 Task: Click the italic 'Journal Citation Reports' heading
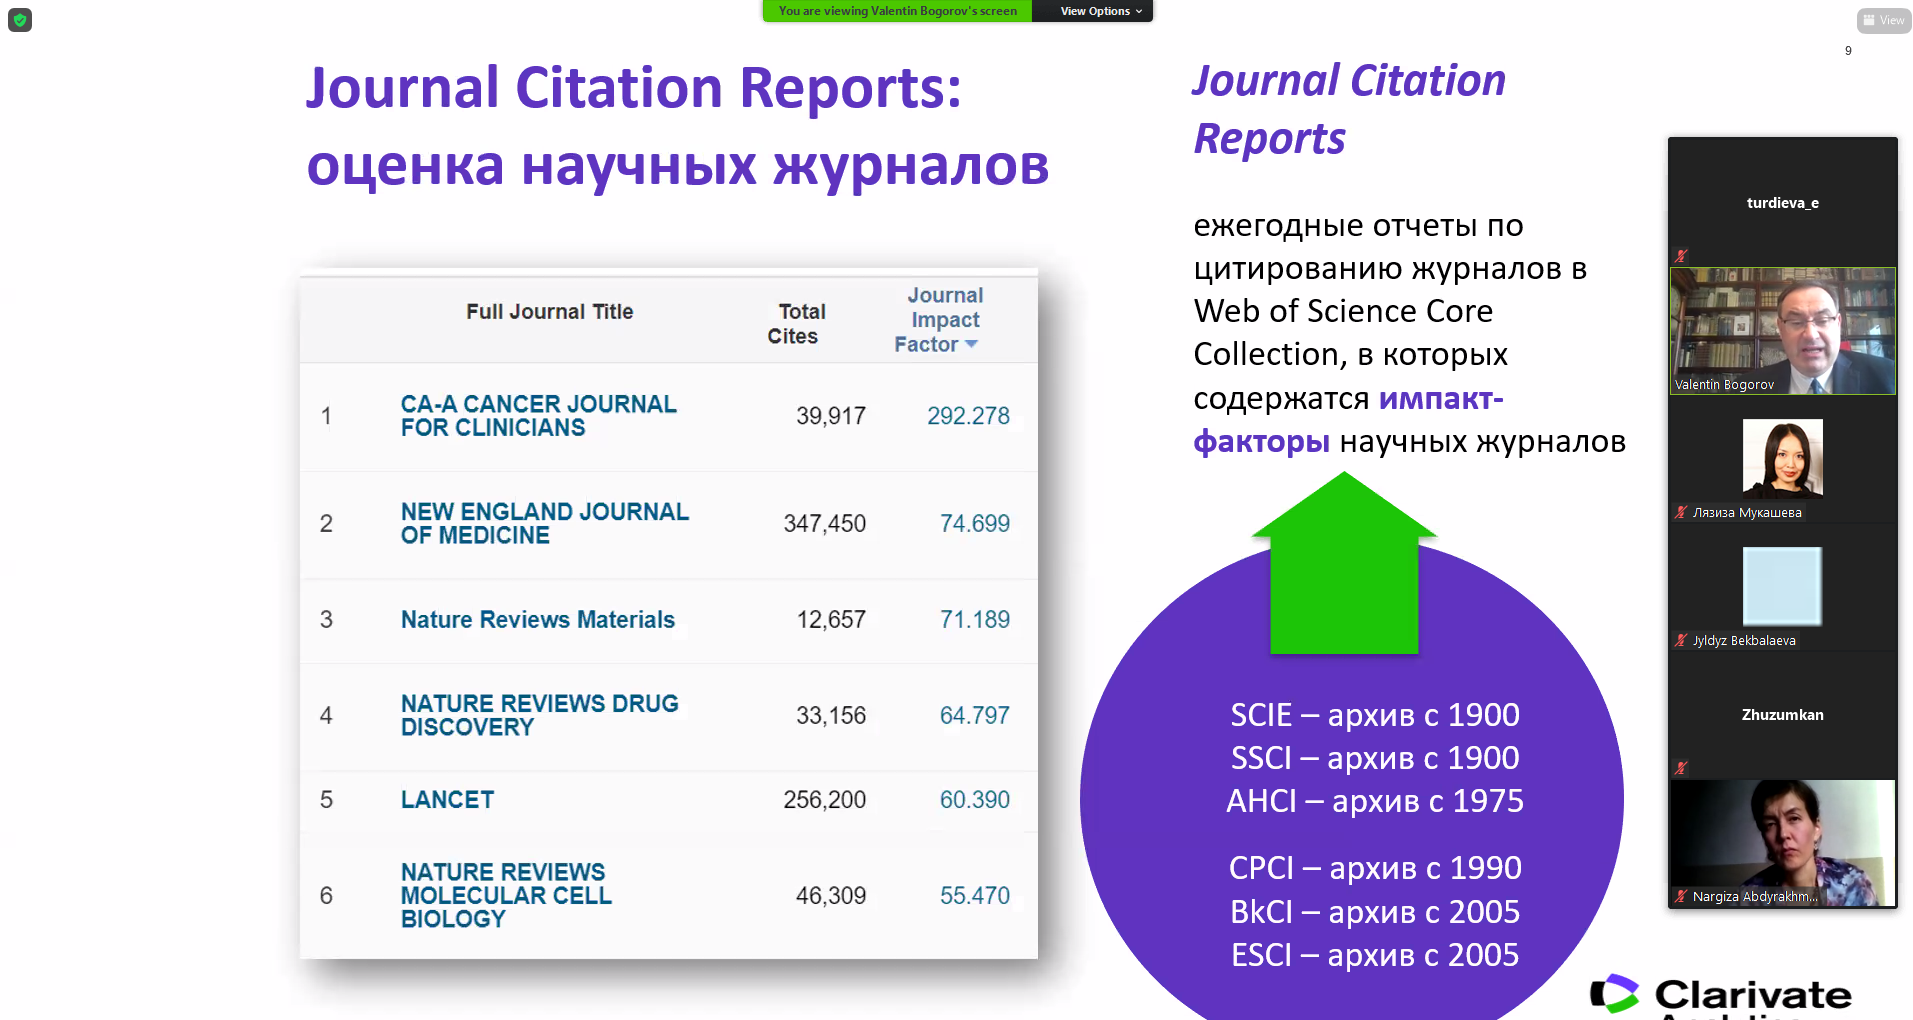[1349, 109]
